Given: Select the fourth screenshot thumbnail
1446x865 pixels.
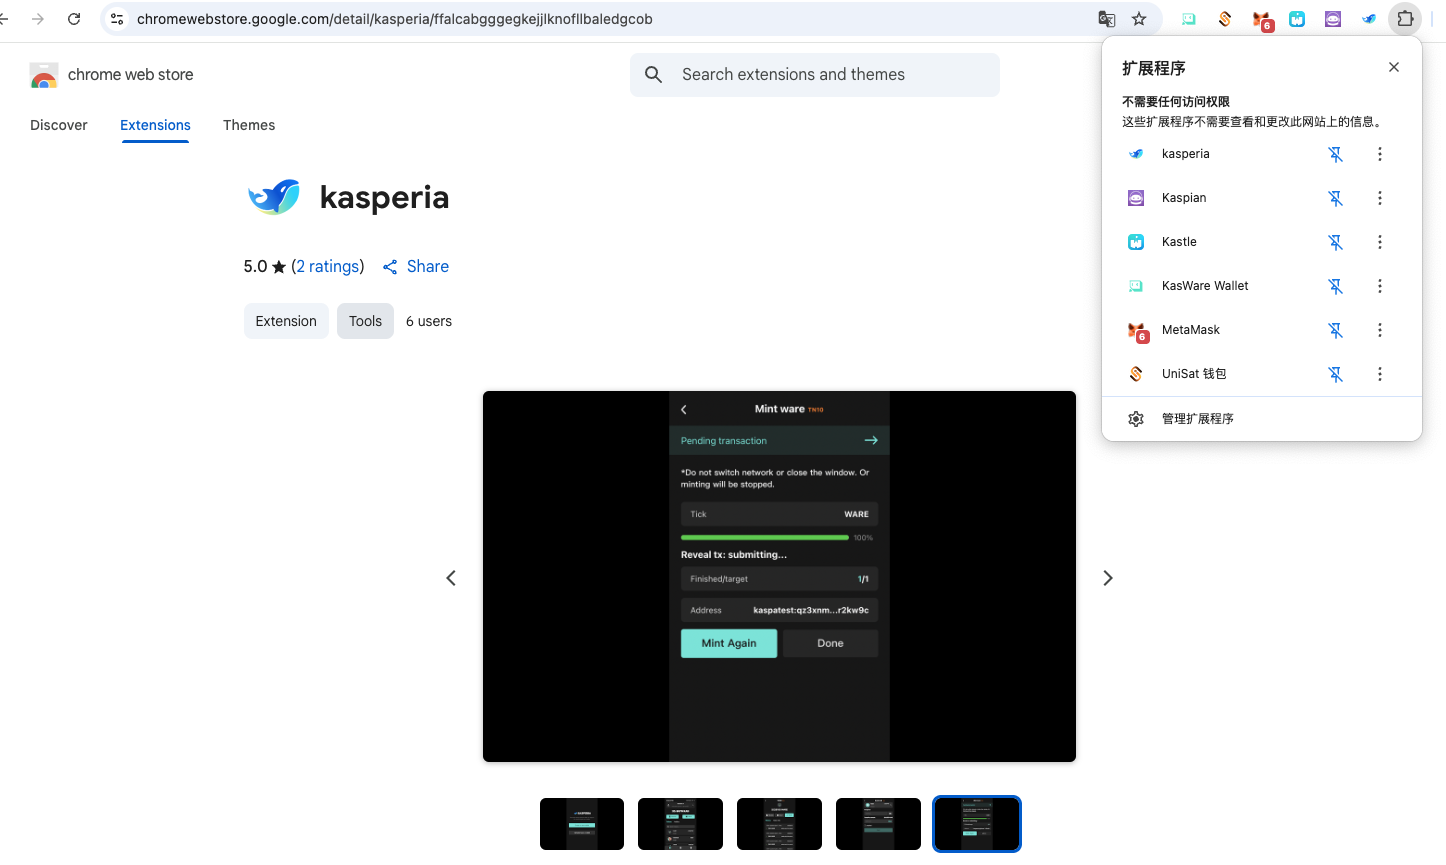Looking at the screenshot, I should click(x=878, y=824).
